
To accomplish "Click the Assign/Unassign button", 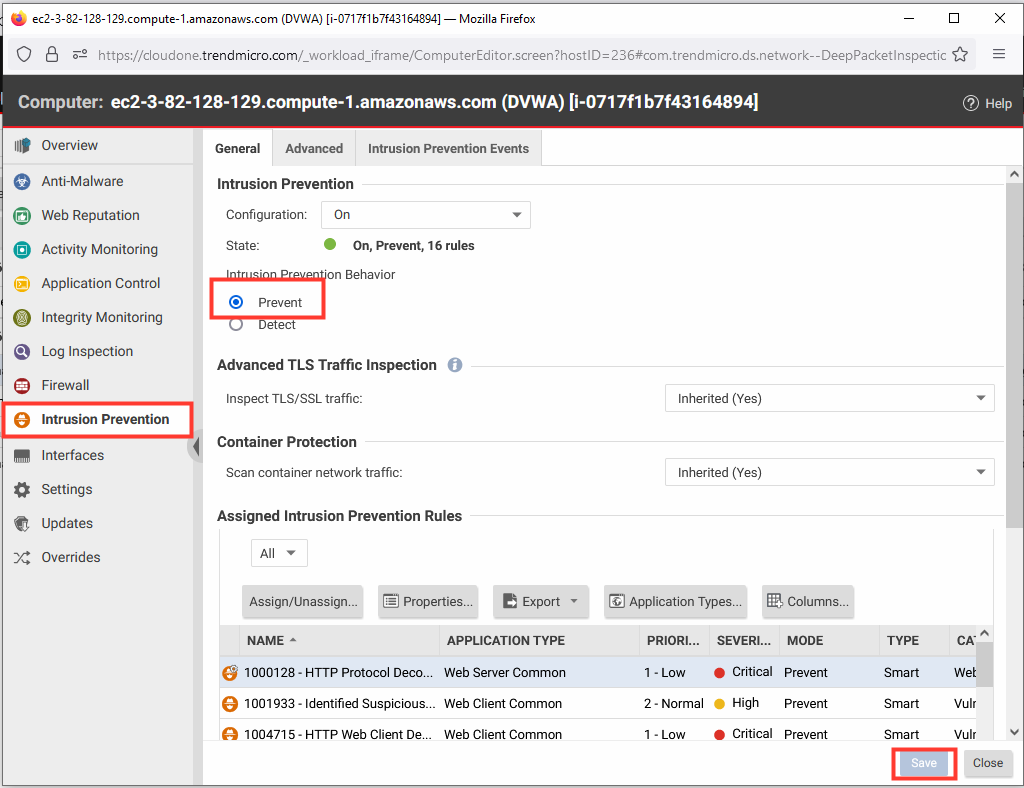I will pos(303,601).
